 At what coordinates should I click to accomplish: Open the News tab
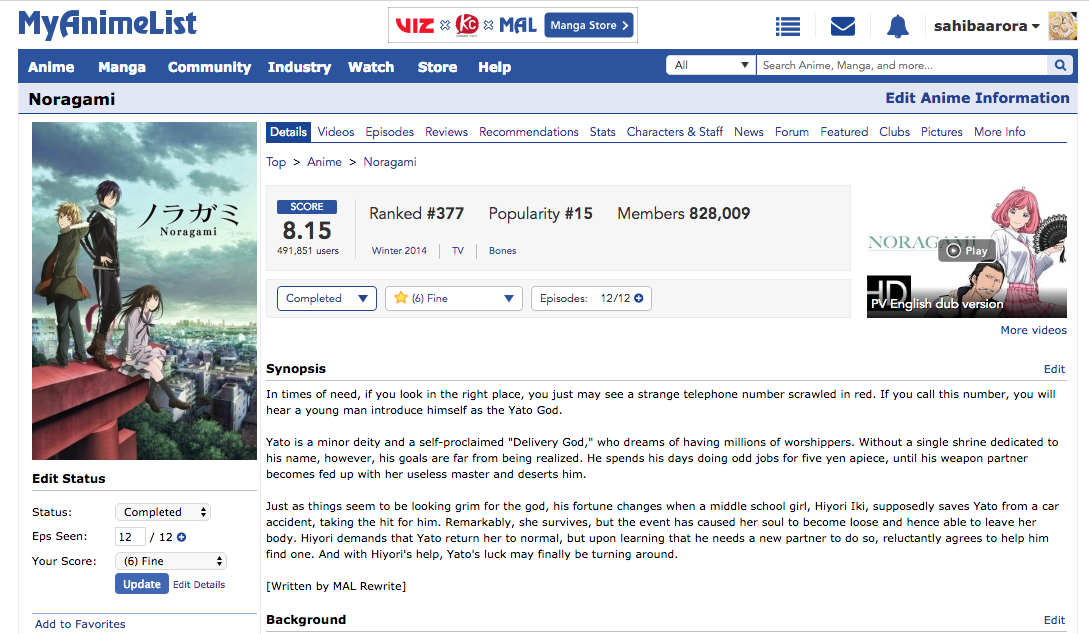(x=749, y=132)
